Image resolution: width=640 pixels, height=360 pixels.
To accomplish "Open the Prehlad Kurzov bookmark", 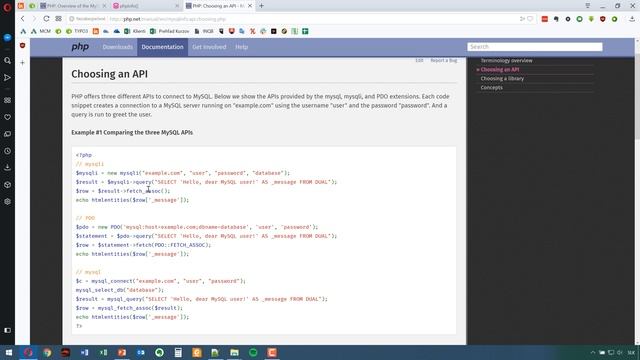I will pyautogui.click(x=170, y=31).
